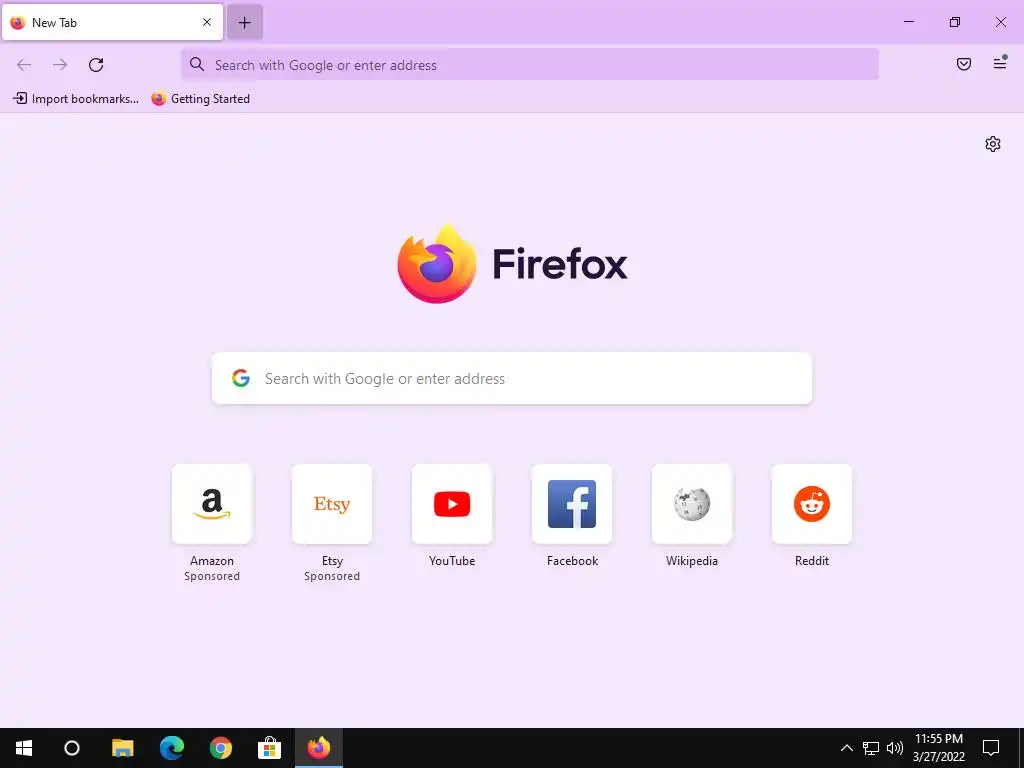The image size is (1024, 768).
Task: Launch Google Chrome from taskbar
Action: pyautogui.click(x=221, y=748)
